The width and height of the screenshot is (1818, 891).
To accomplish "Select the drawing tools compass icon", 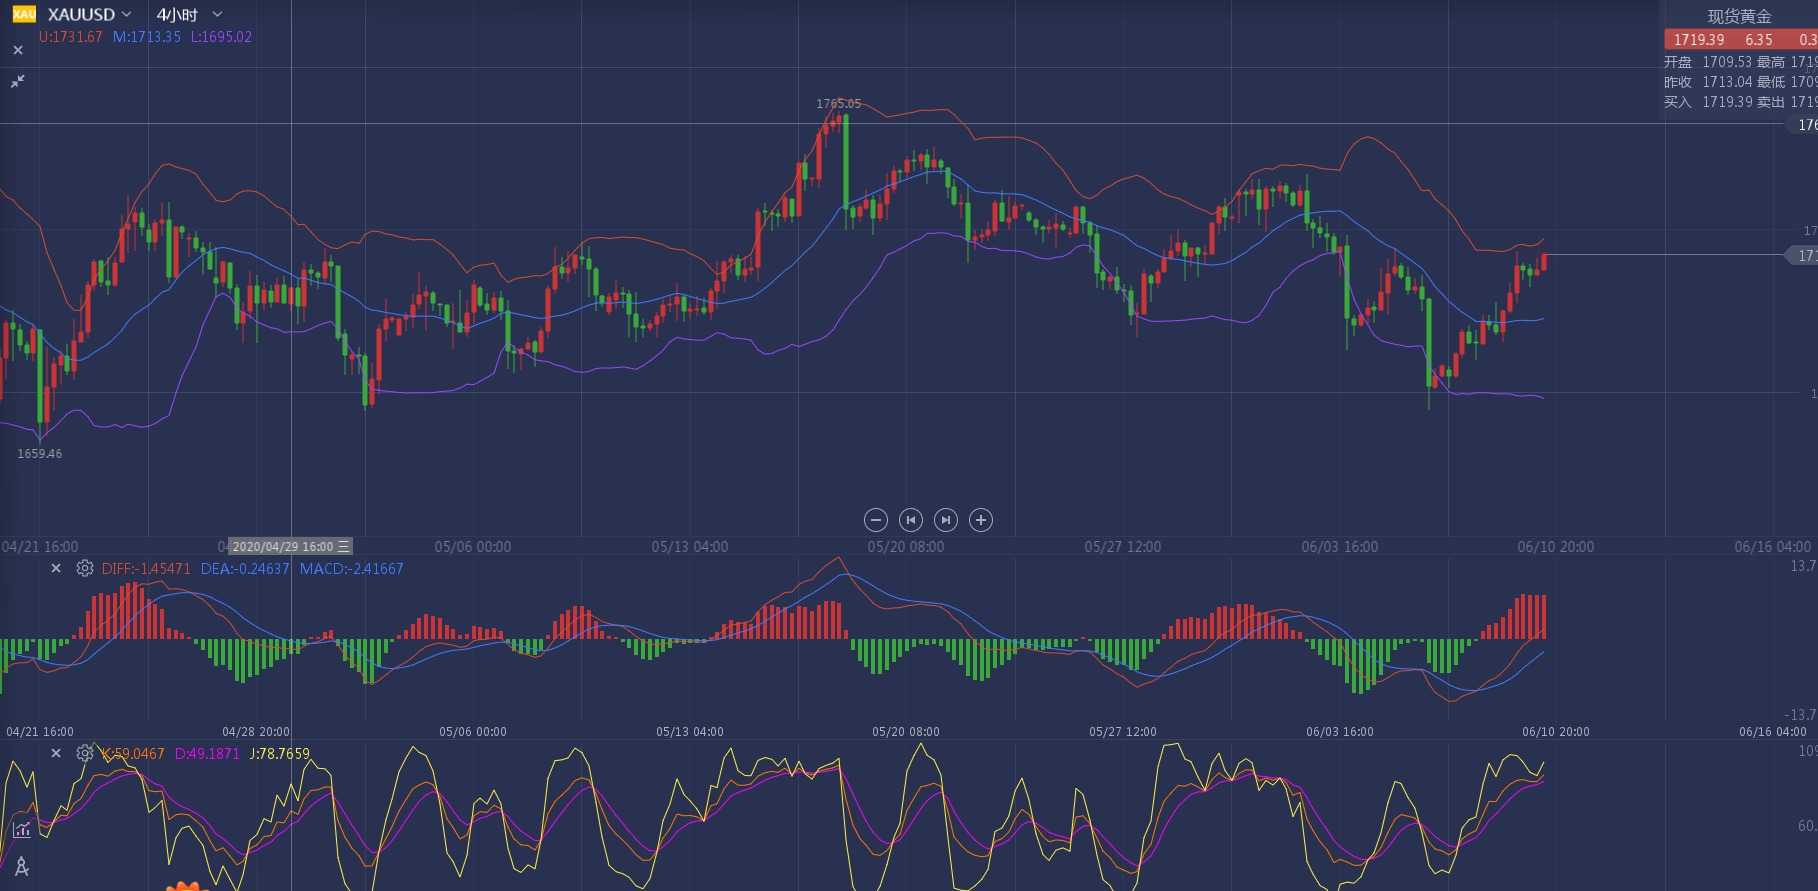I will coord(22,866).
